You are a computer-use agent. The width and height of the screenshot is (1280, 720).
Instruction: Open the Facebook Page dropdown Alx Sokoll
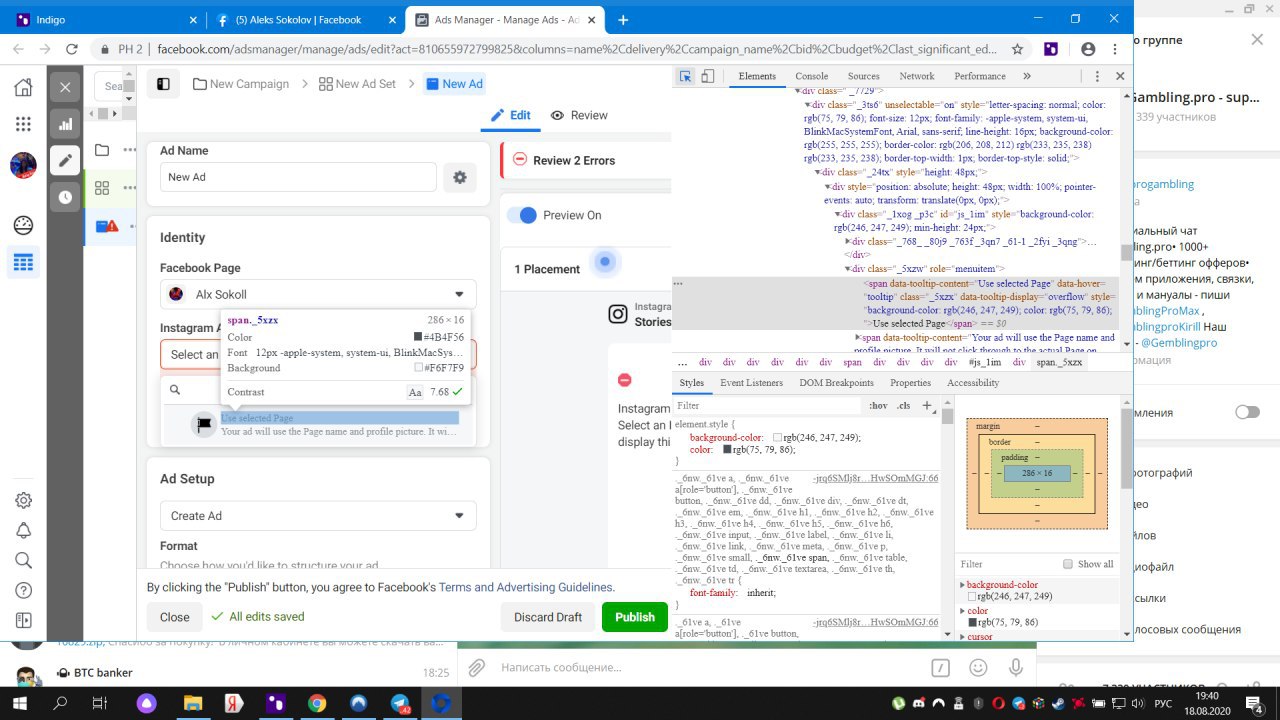point(318,294)
